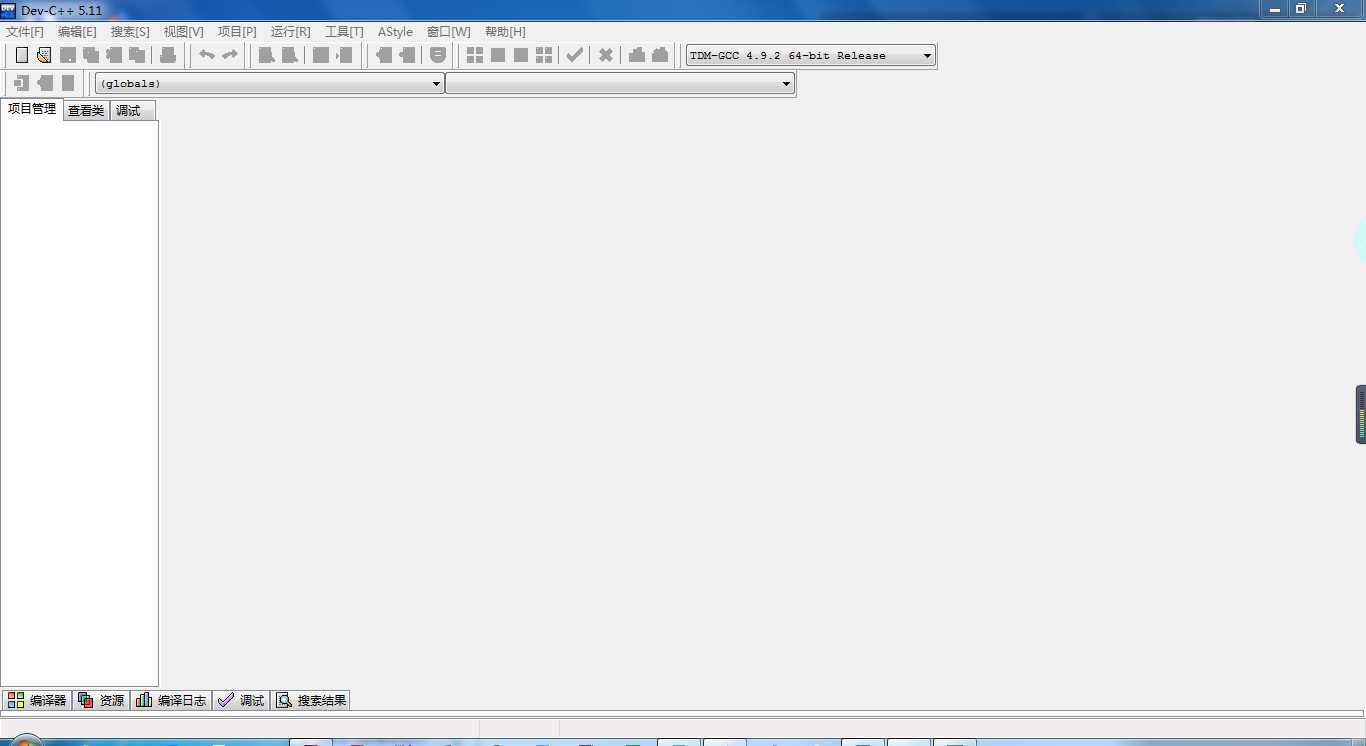Open the 搜索[S] menu

pos(130,32)
